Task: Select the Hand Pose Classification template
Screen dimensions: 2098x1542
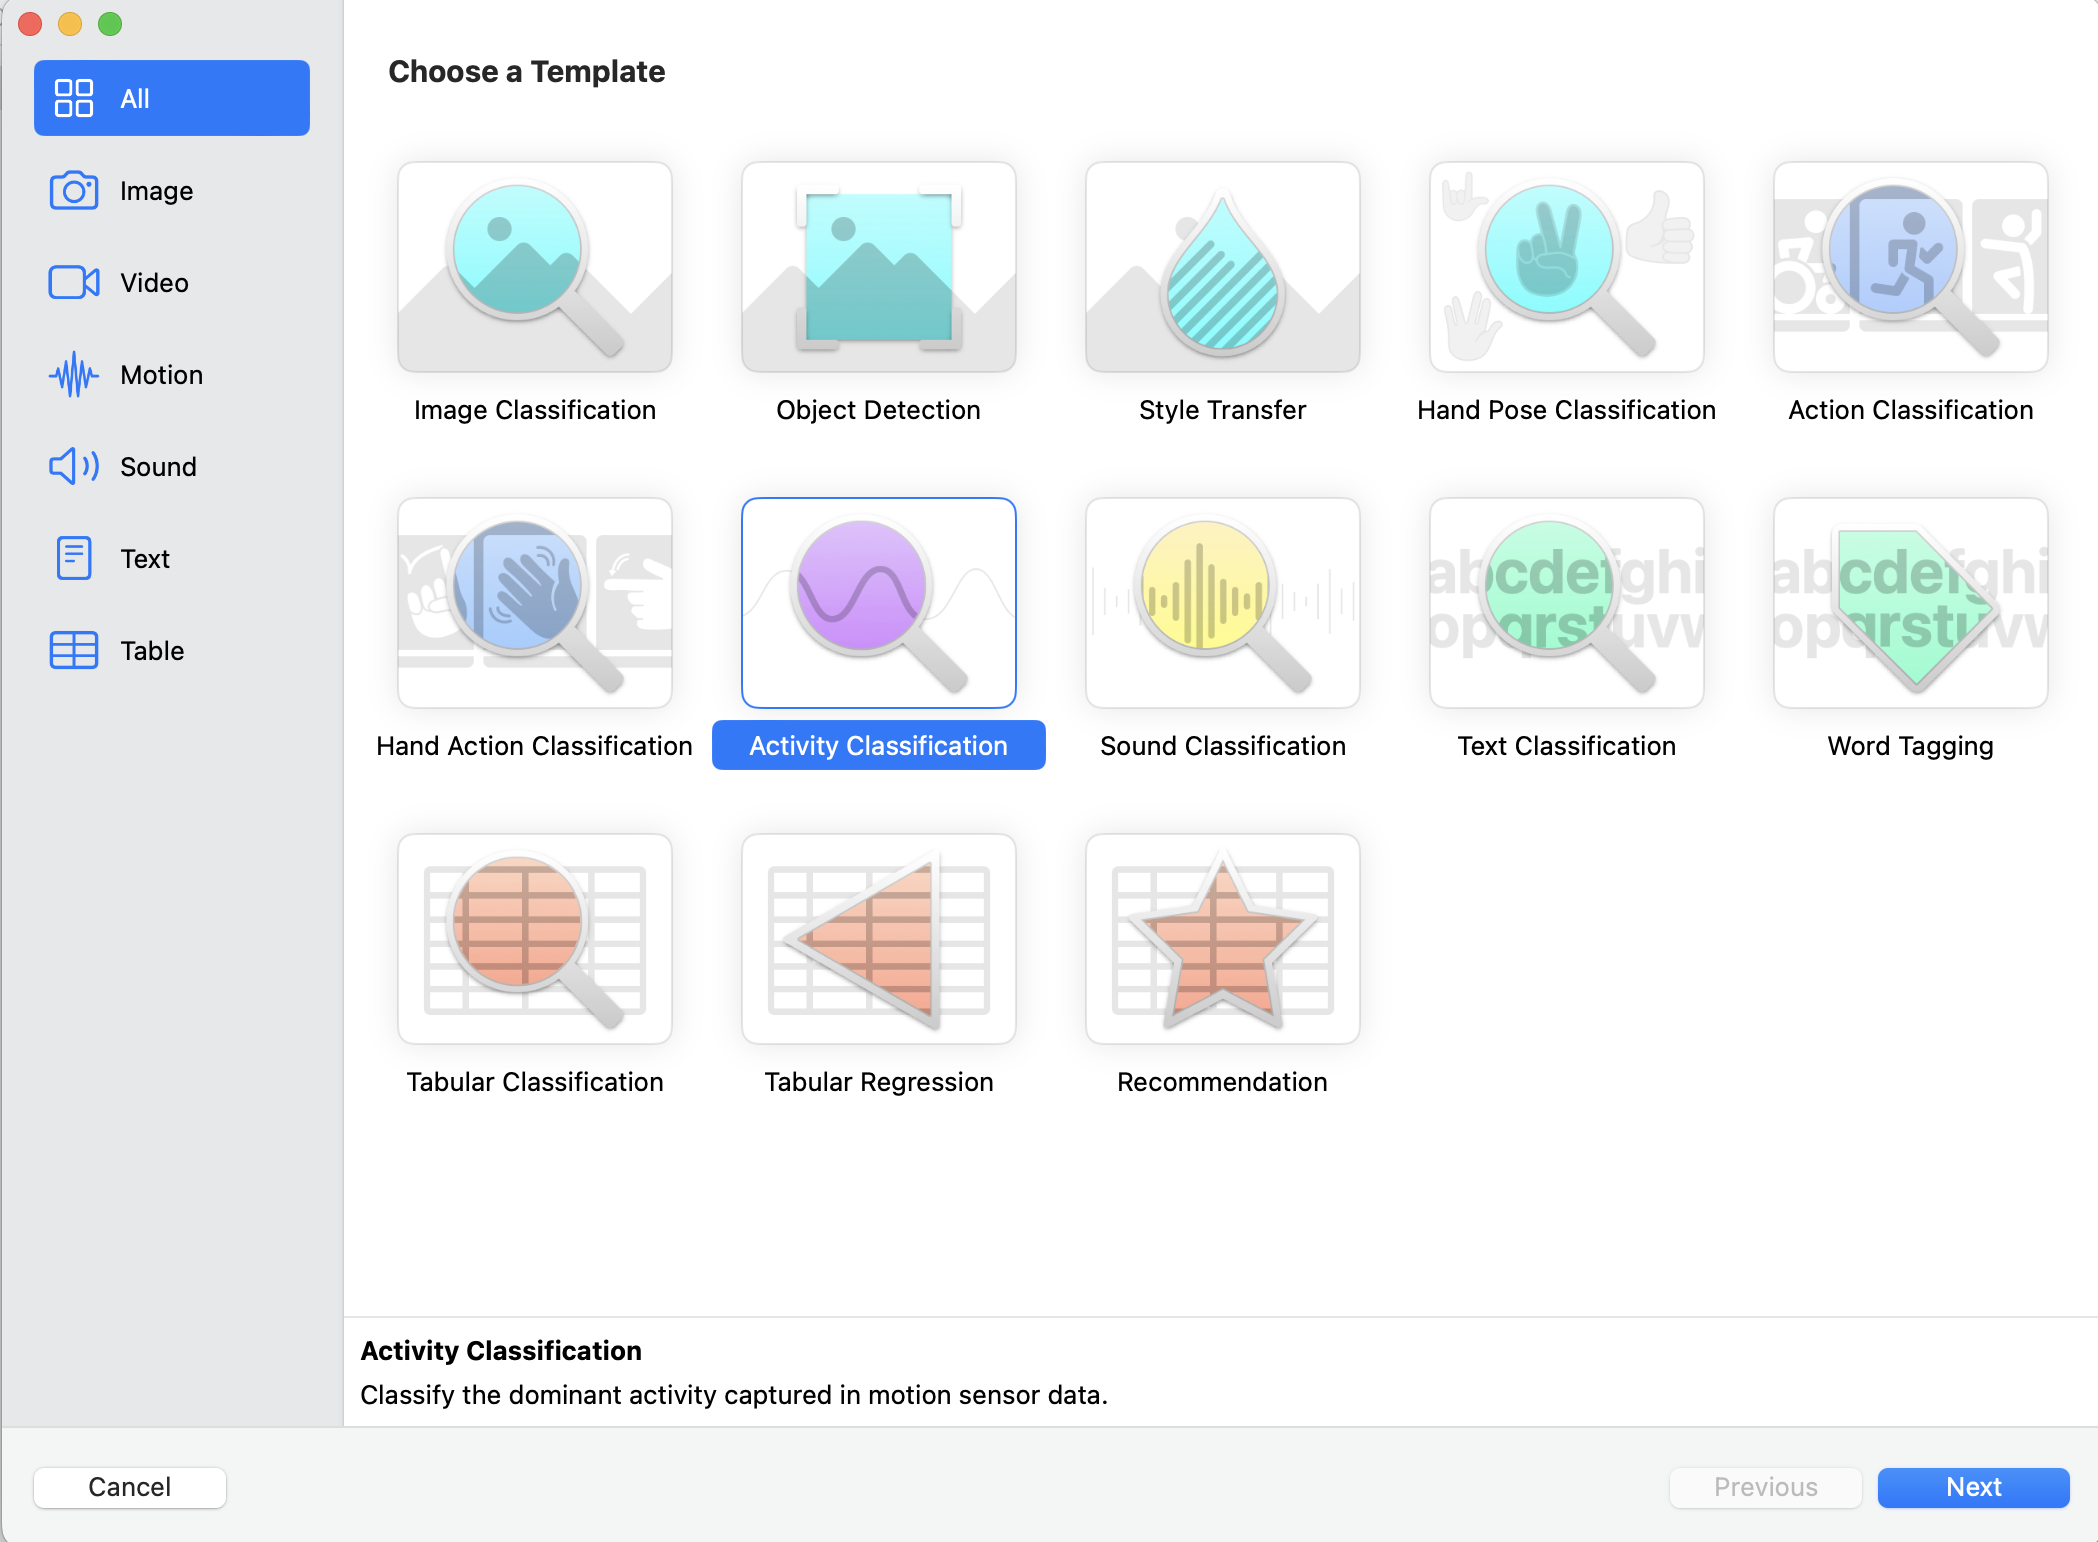Action: coord(1566,267)
